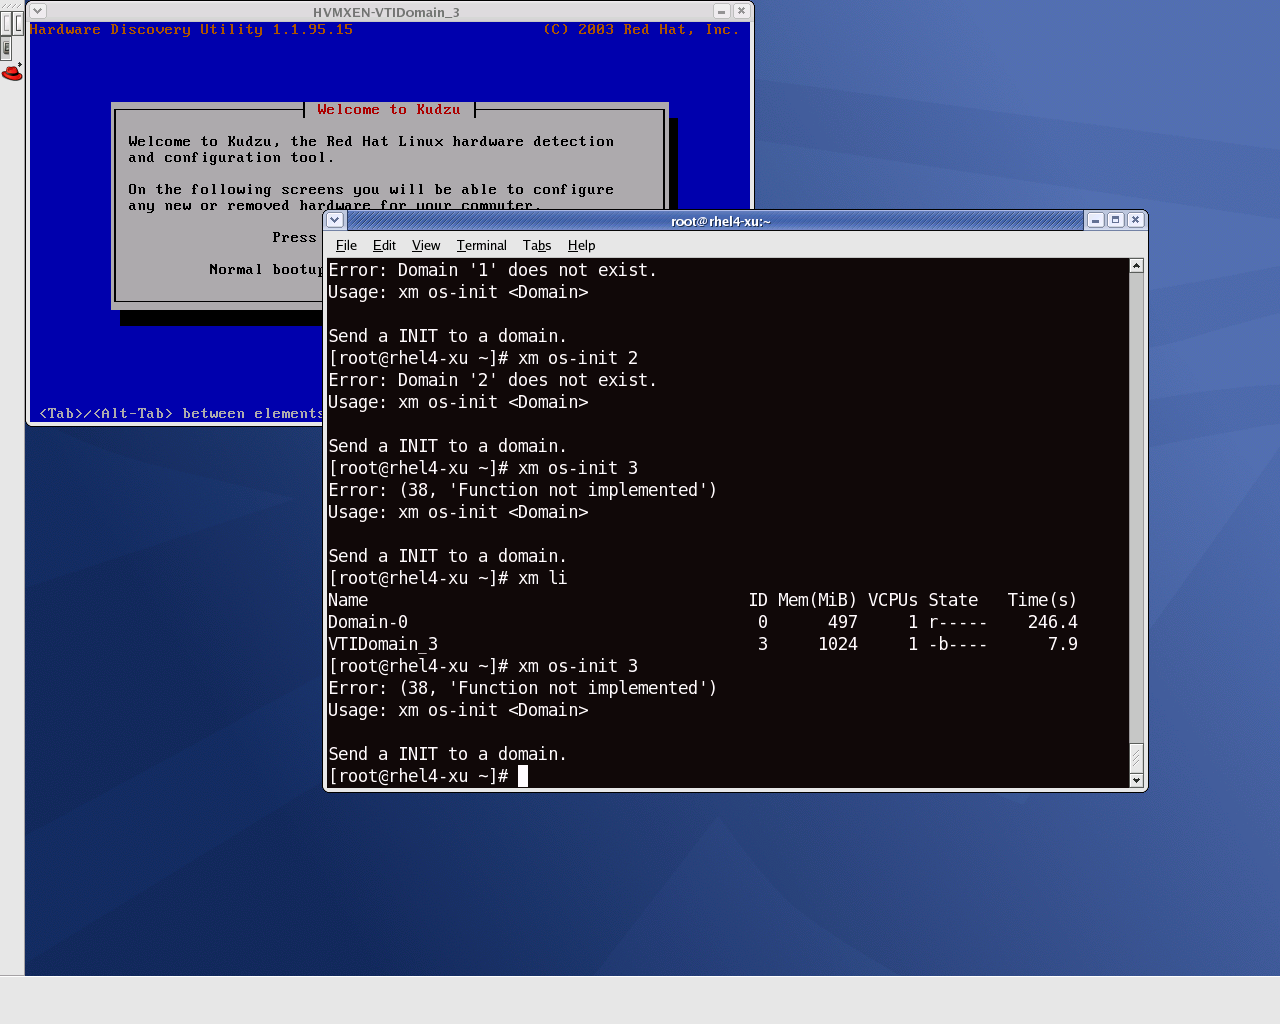Open the Tabs menu in terminal
The height and width of the screenshot is (1024, 1280).
click(537, 245)
